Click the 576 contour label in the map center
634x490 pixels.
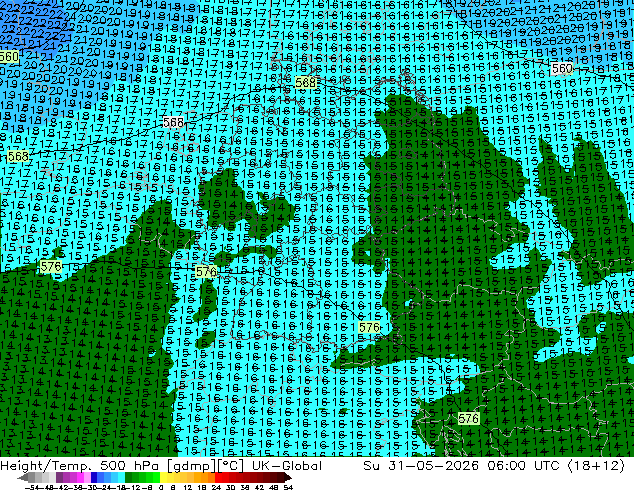click(x=206, y=271)
